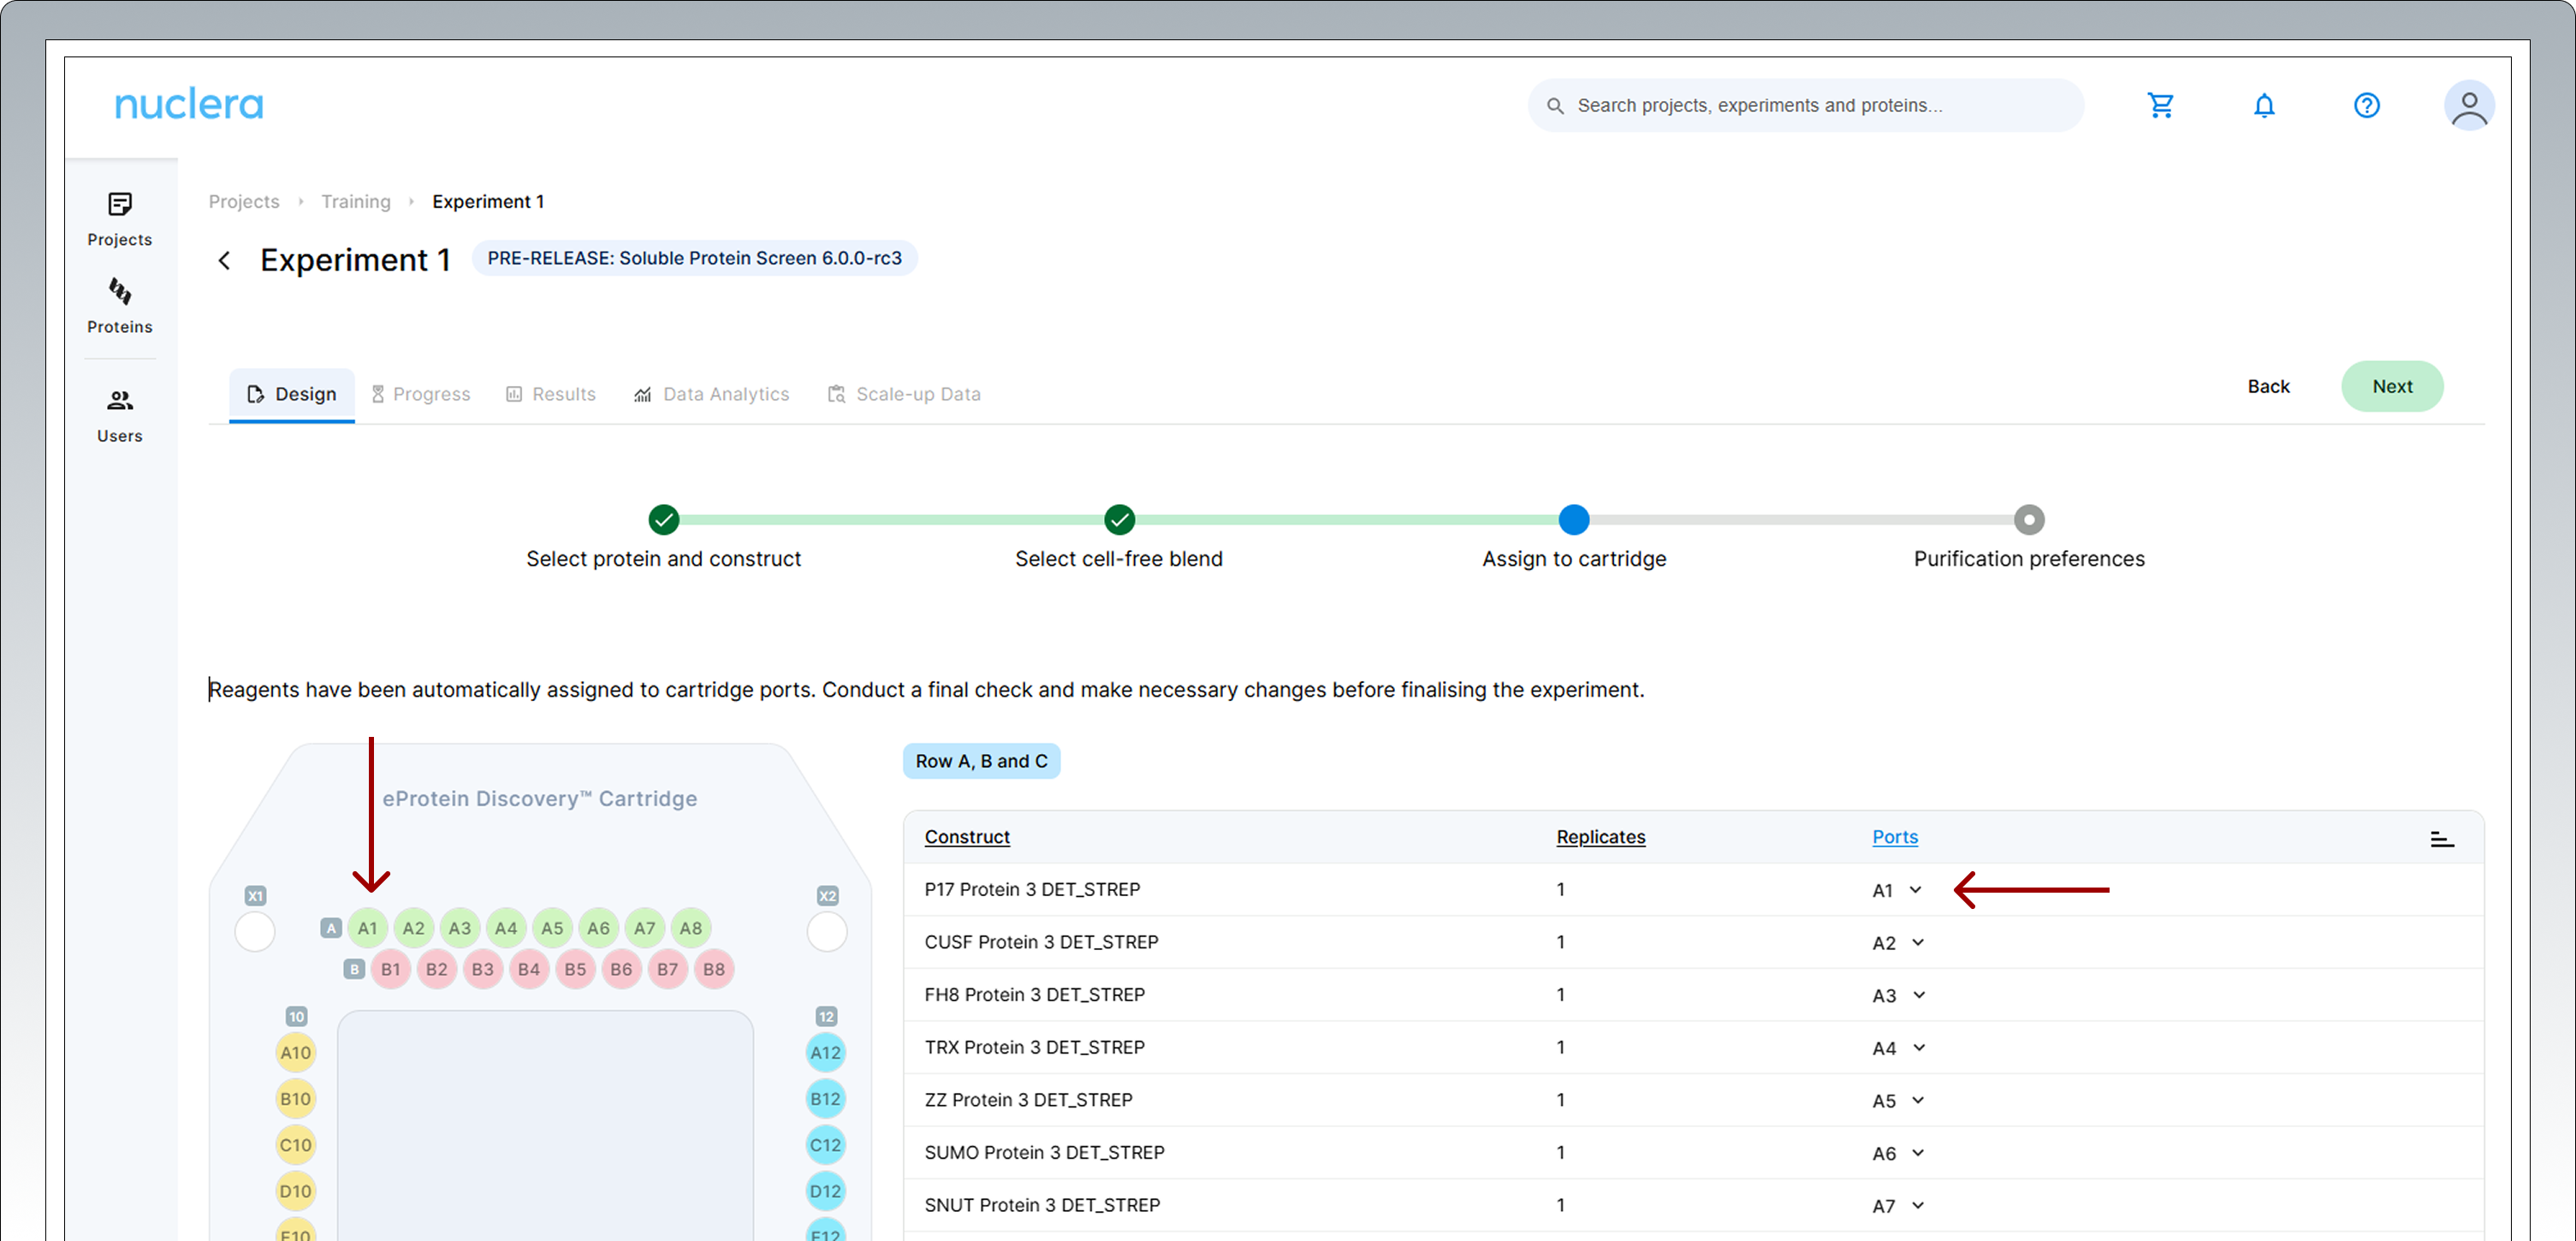The width and height of the screenshot is (2576, 1241).
Task: Sort by the Construct column header
Action: coord(967,837)
